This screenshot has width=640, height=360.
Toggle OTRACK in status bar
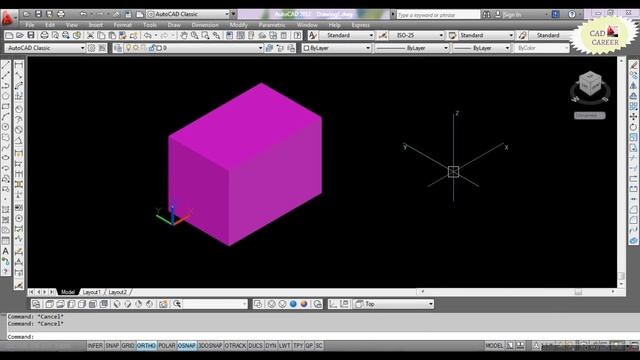point(235,346)
